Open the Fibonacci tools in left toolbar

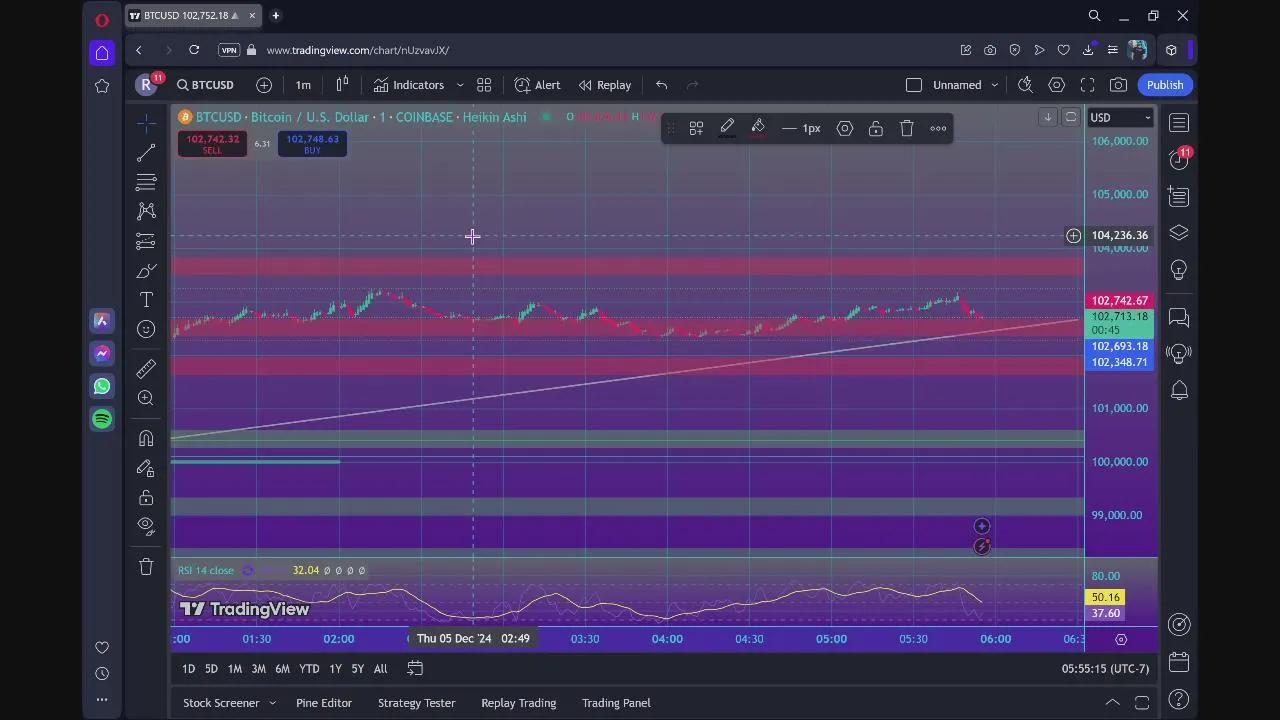click(146, 182)
